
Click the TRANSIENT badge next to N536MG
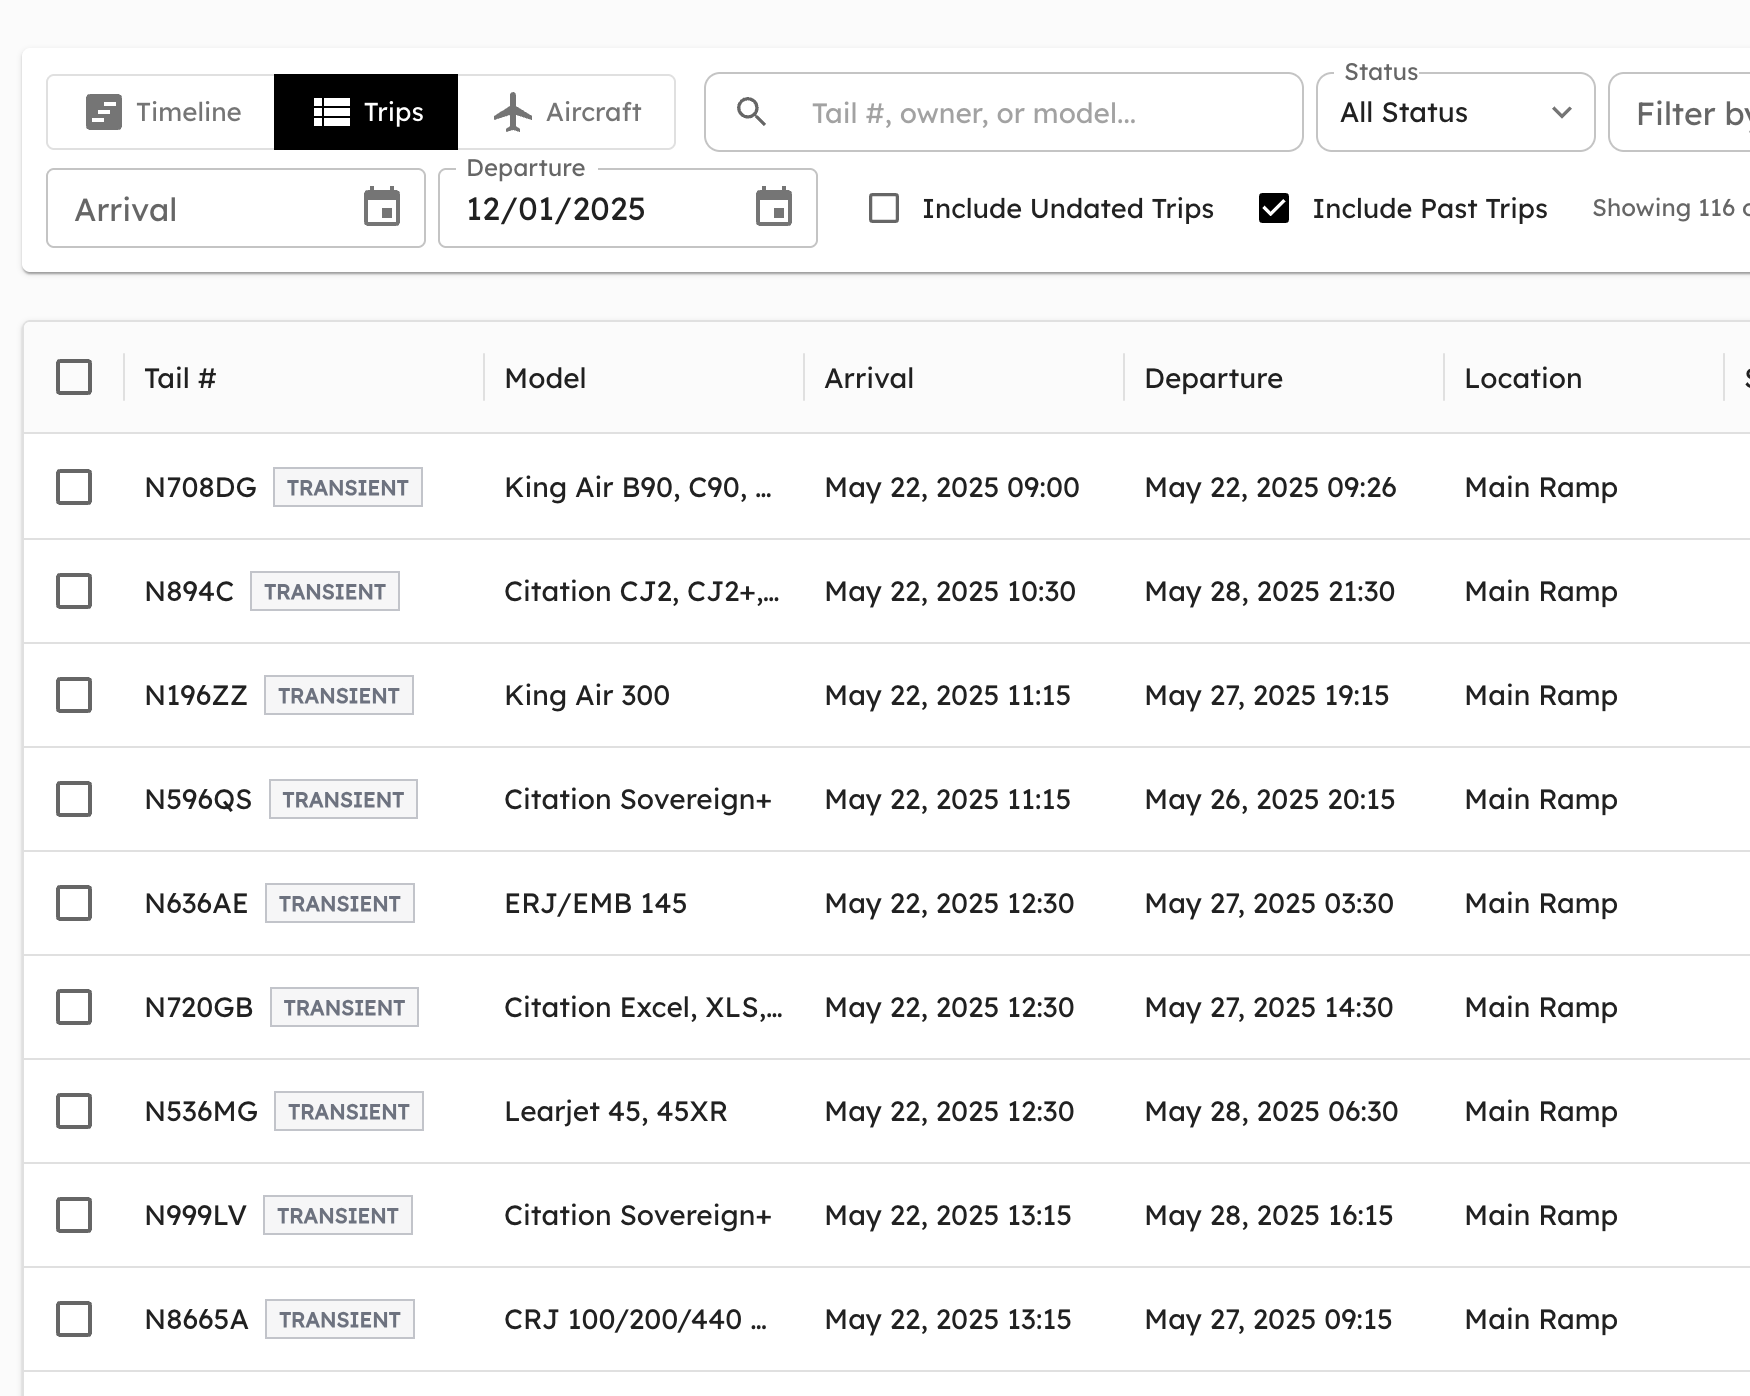(349, 1111)
